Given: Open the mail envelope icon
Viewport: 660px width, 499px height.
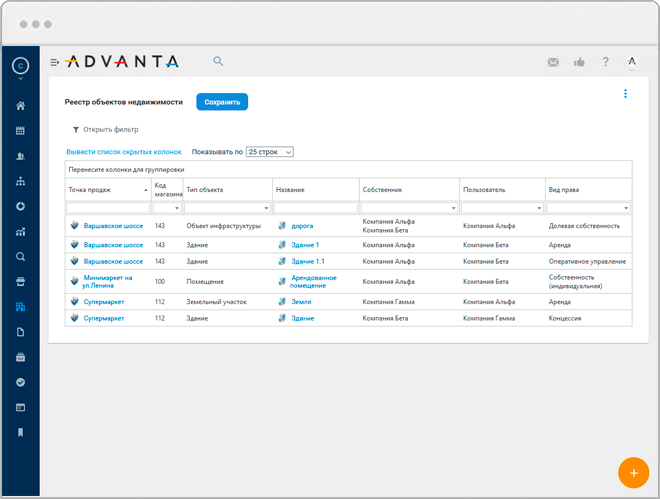Looking at the screenshot, I should coord(553,62).
